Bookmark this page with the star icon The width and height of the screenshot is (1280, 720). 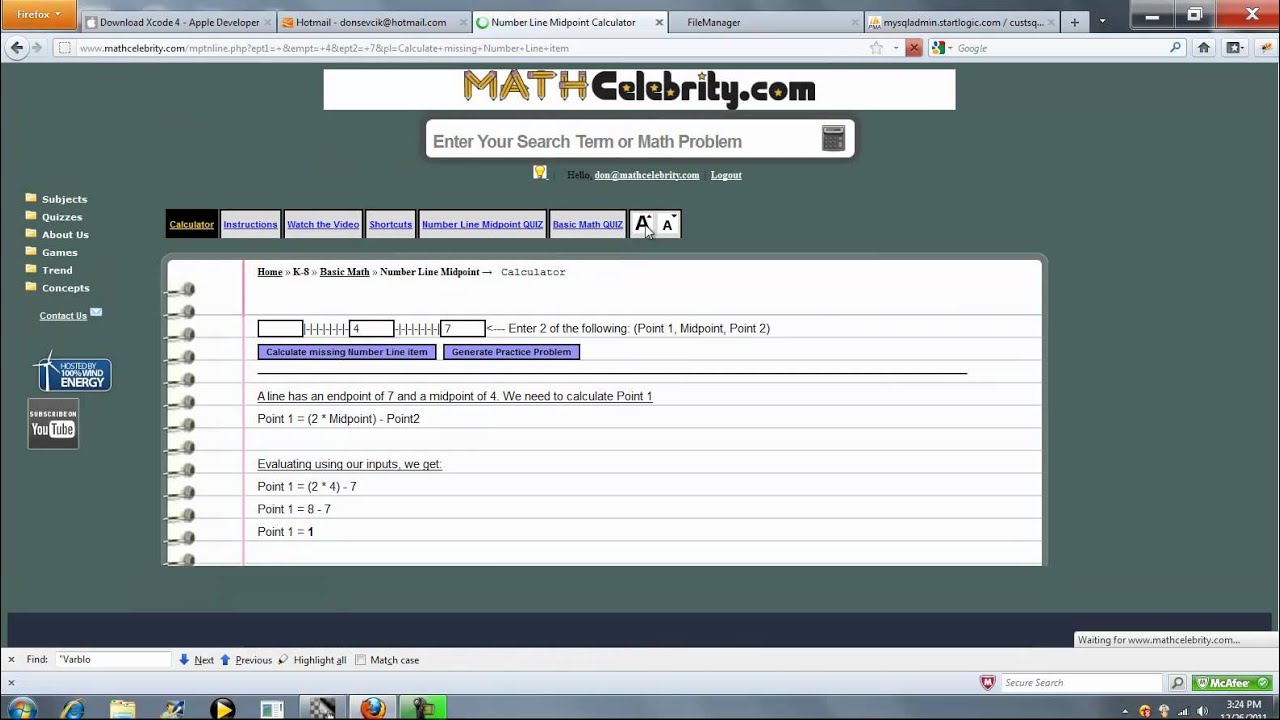876,48
